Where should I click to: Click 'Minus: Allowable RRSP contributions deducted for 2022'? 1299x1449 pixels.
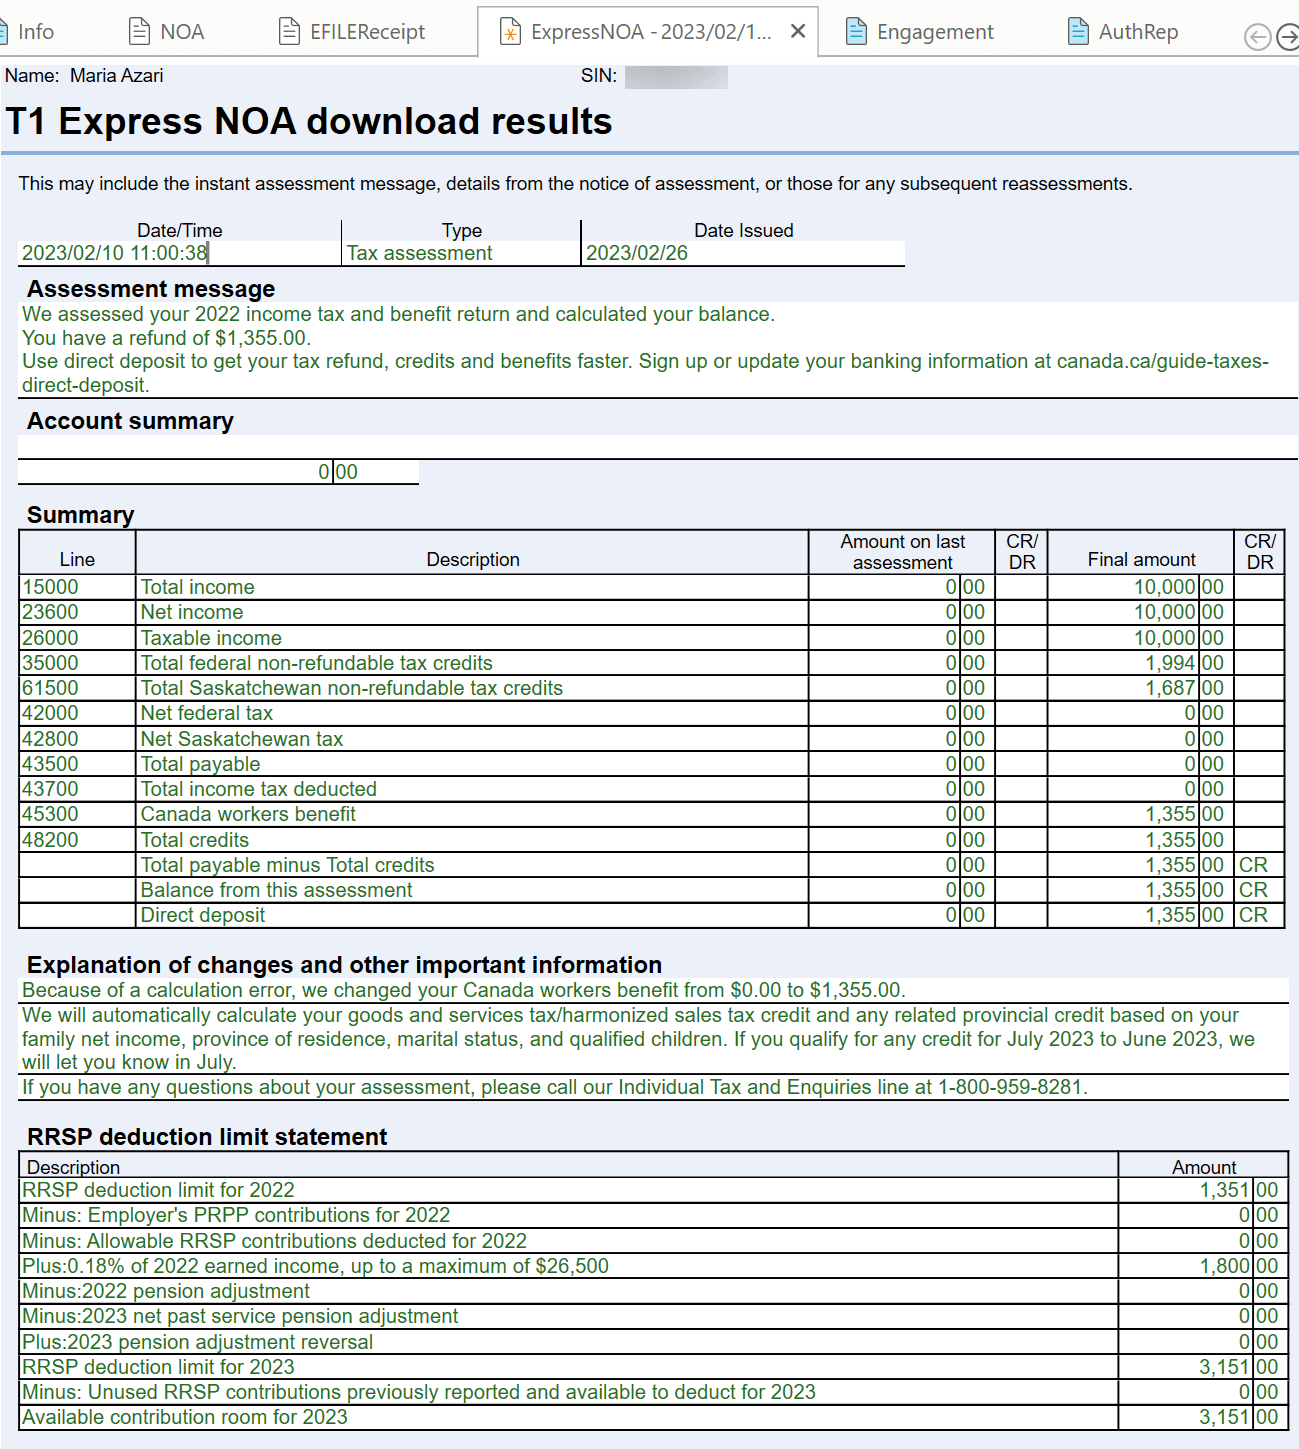pos(274,1241)
